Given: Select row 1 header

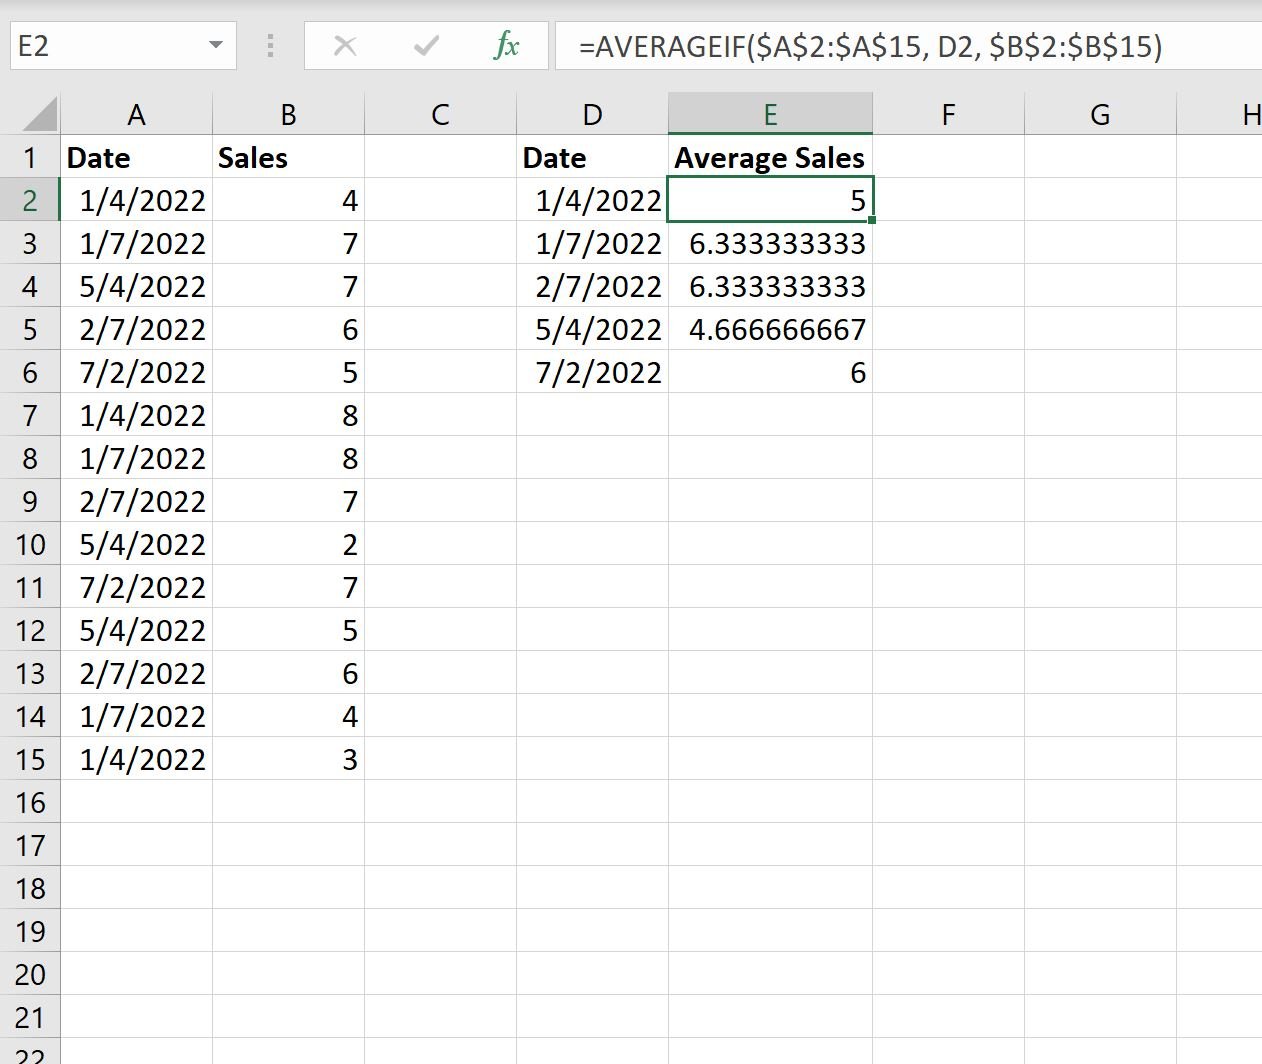Looking at the screenshot, I should pyautogui.click(x=30, y=157).
